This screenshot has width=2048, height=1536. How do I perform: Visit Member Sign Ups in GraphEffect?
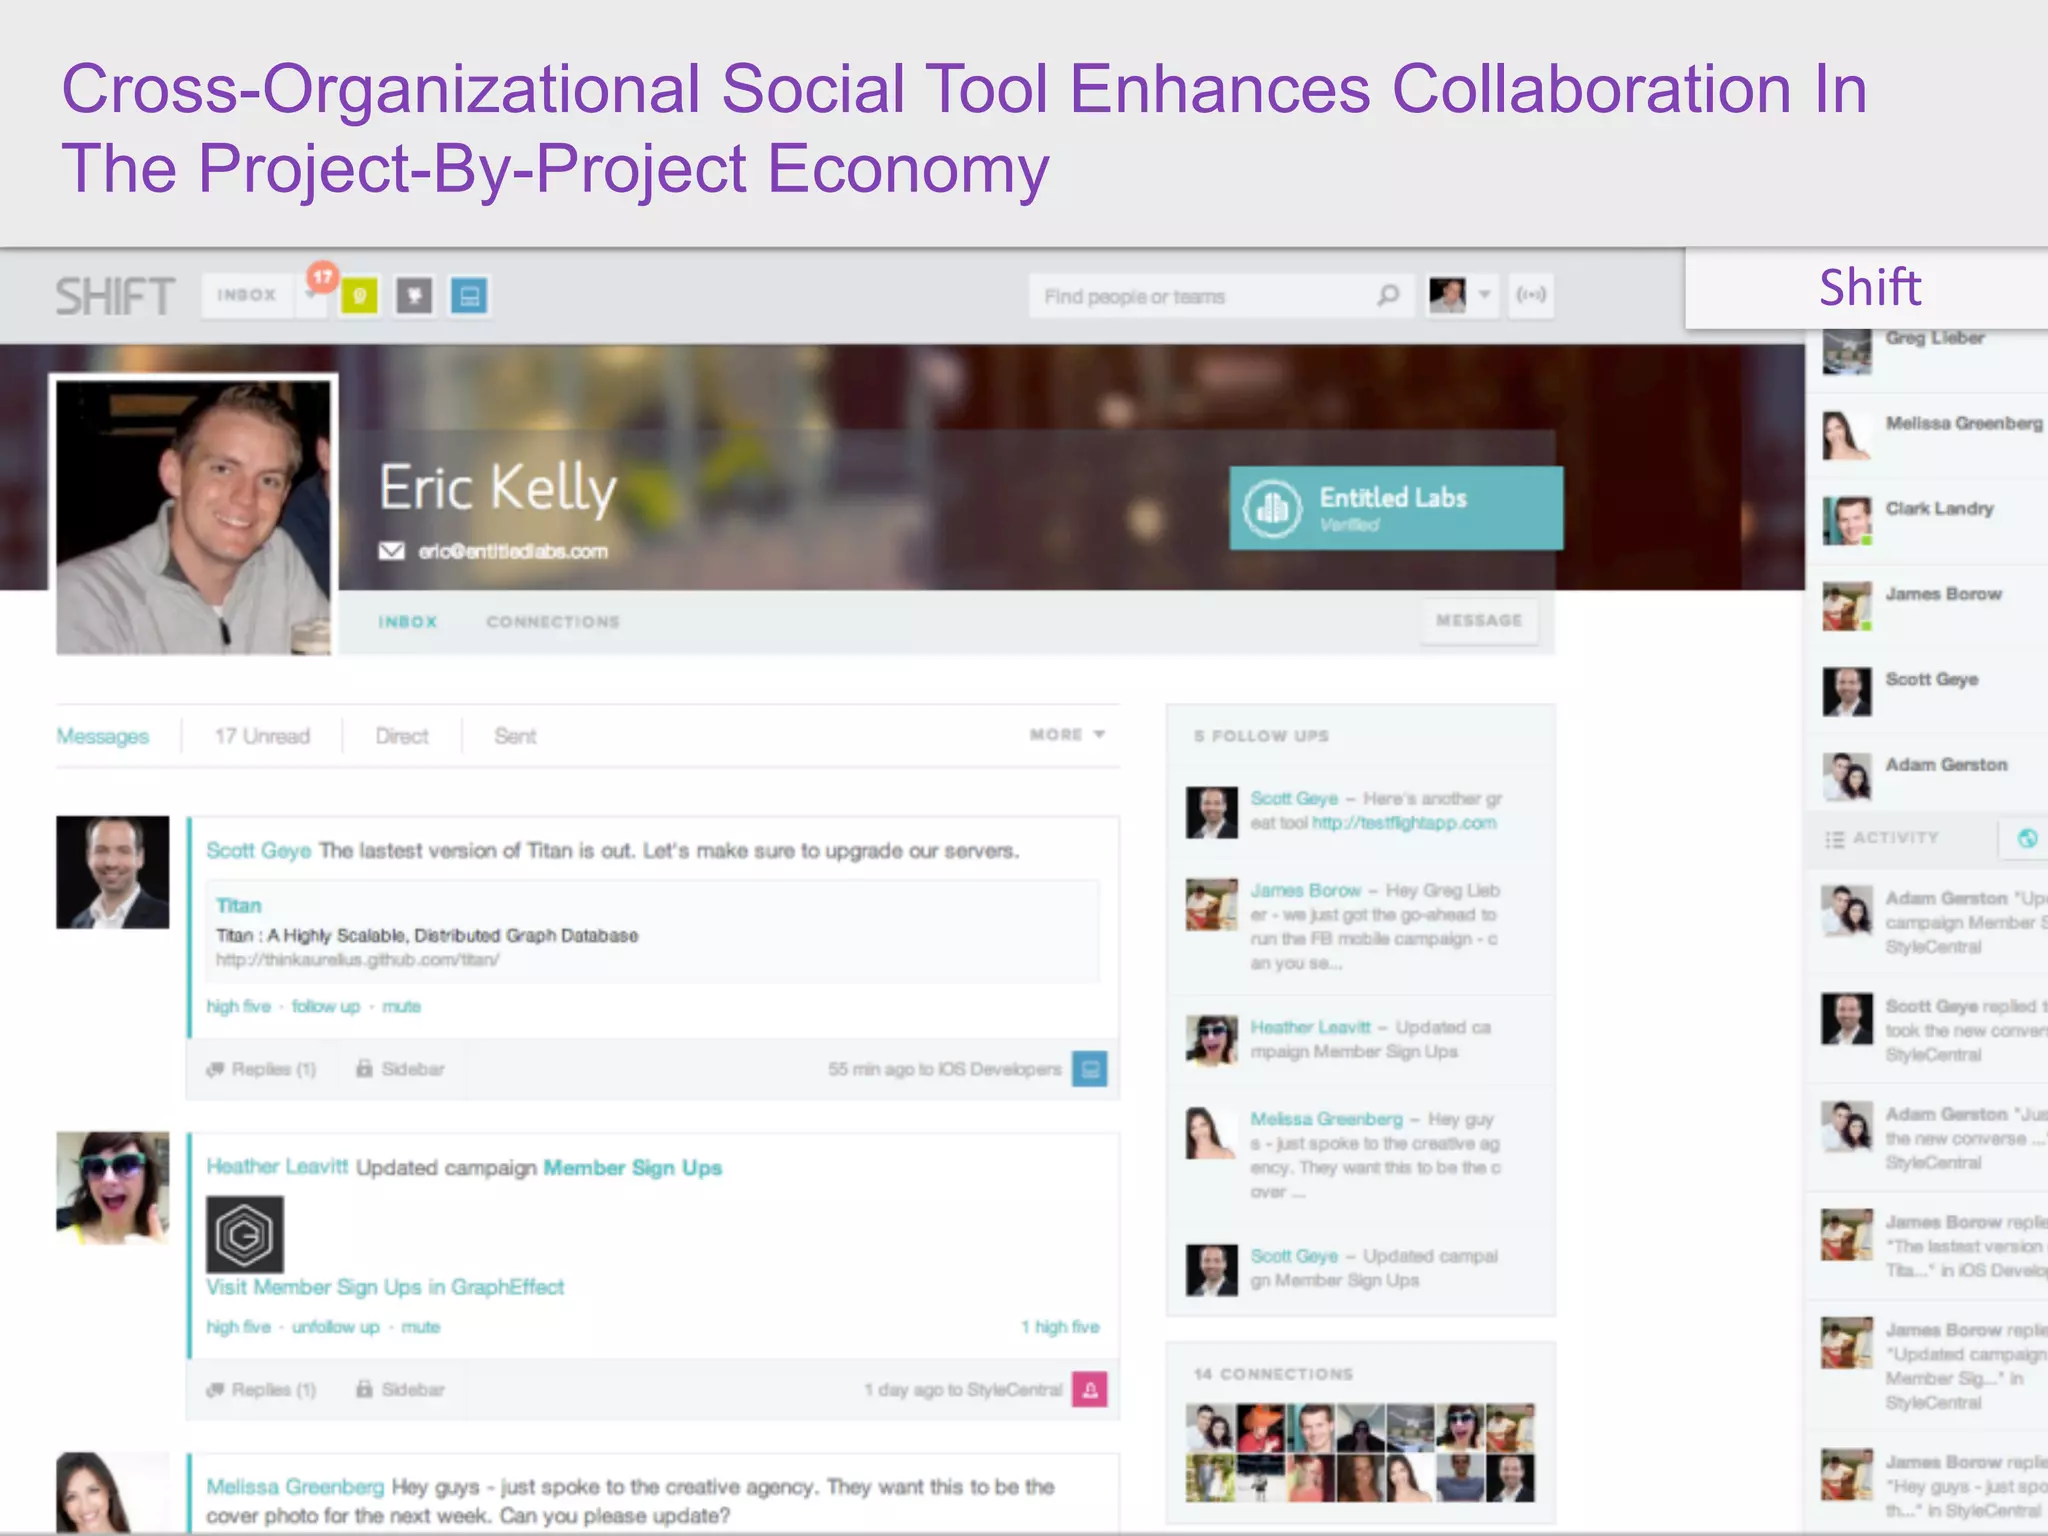[385, 1288]
